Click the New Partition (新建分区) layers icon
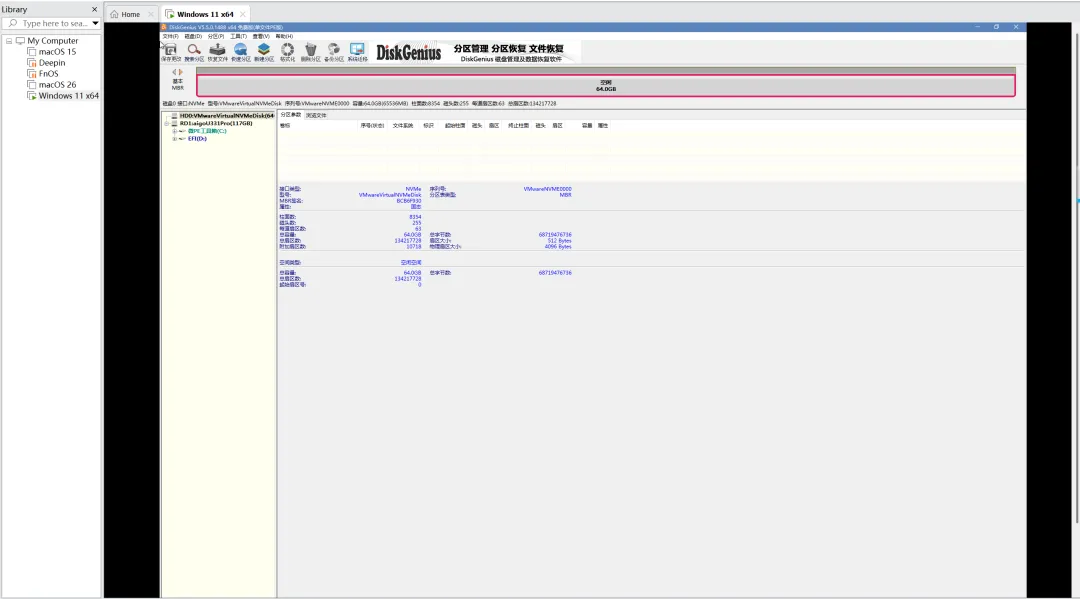Viewport: 1080px width, 599px height. coord(264,50)
